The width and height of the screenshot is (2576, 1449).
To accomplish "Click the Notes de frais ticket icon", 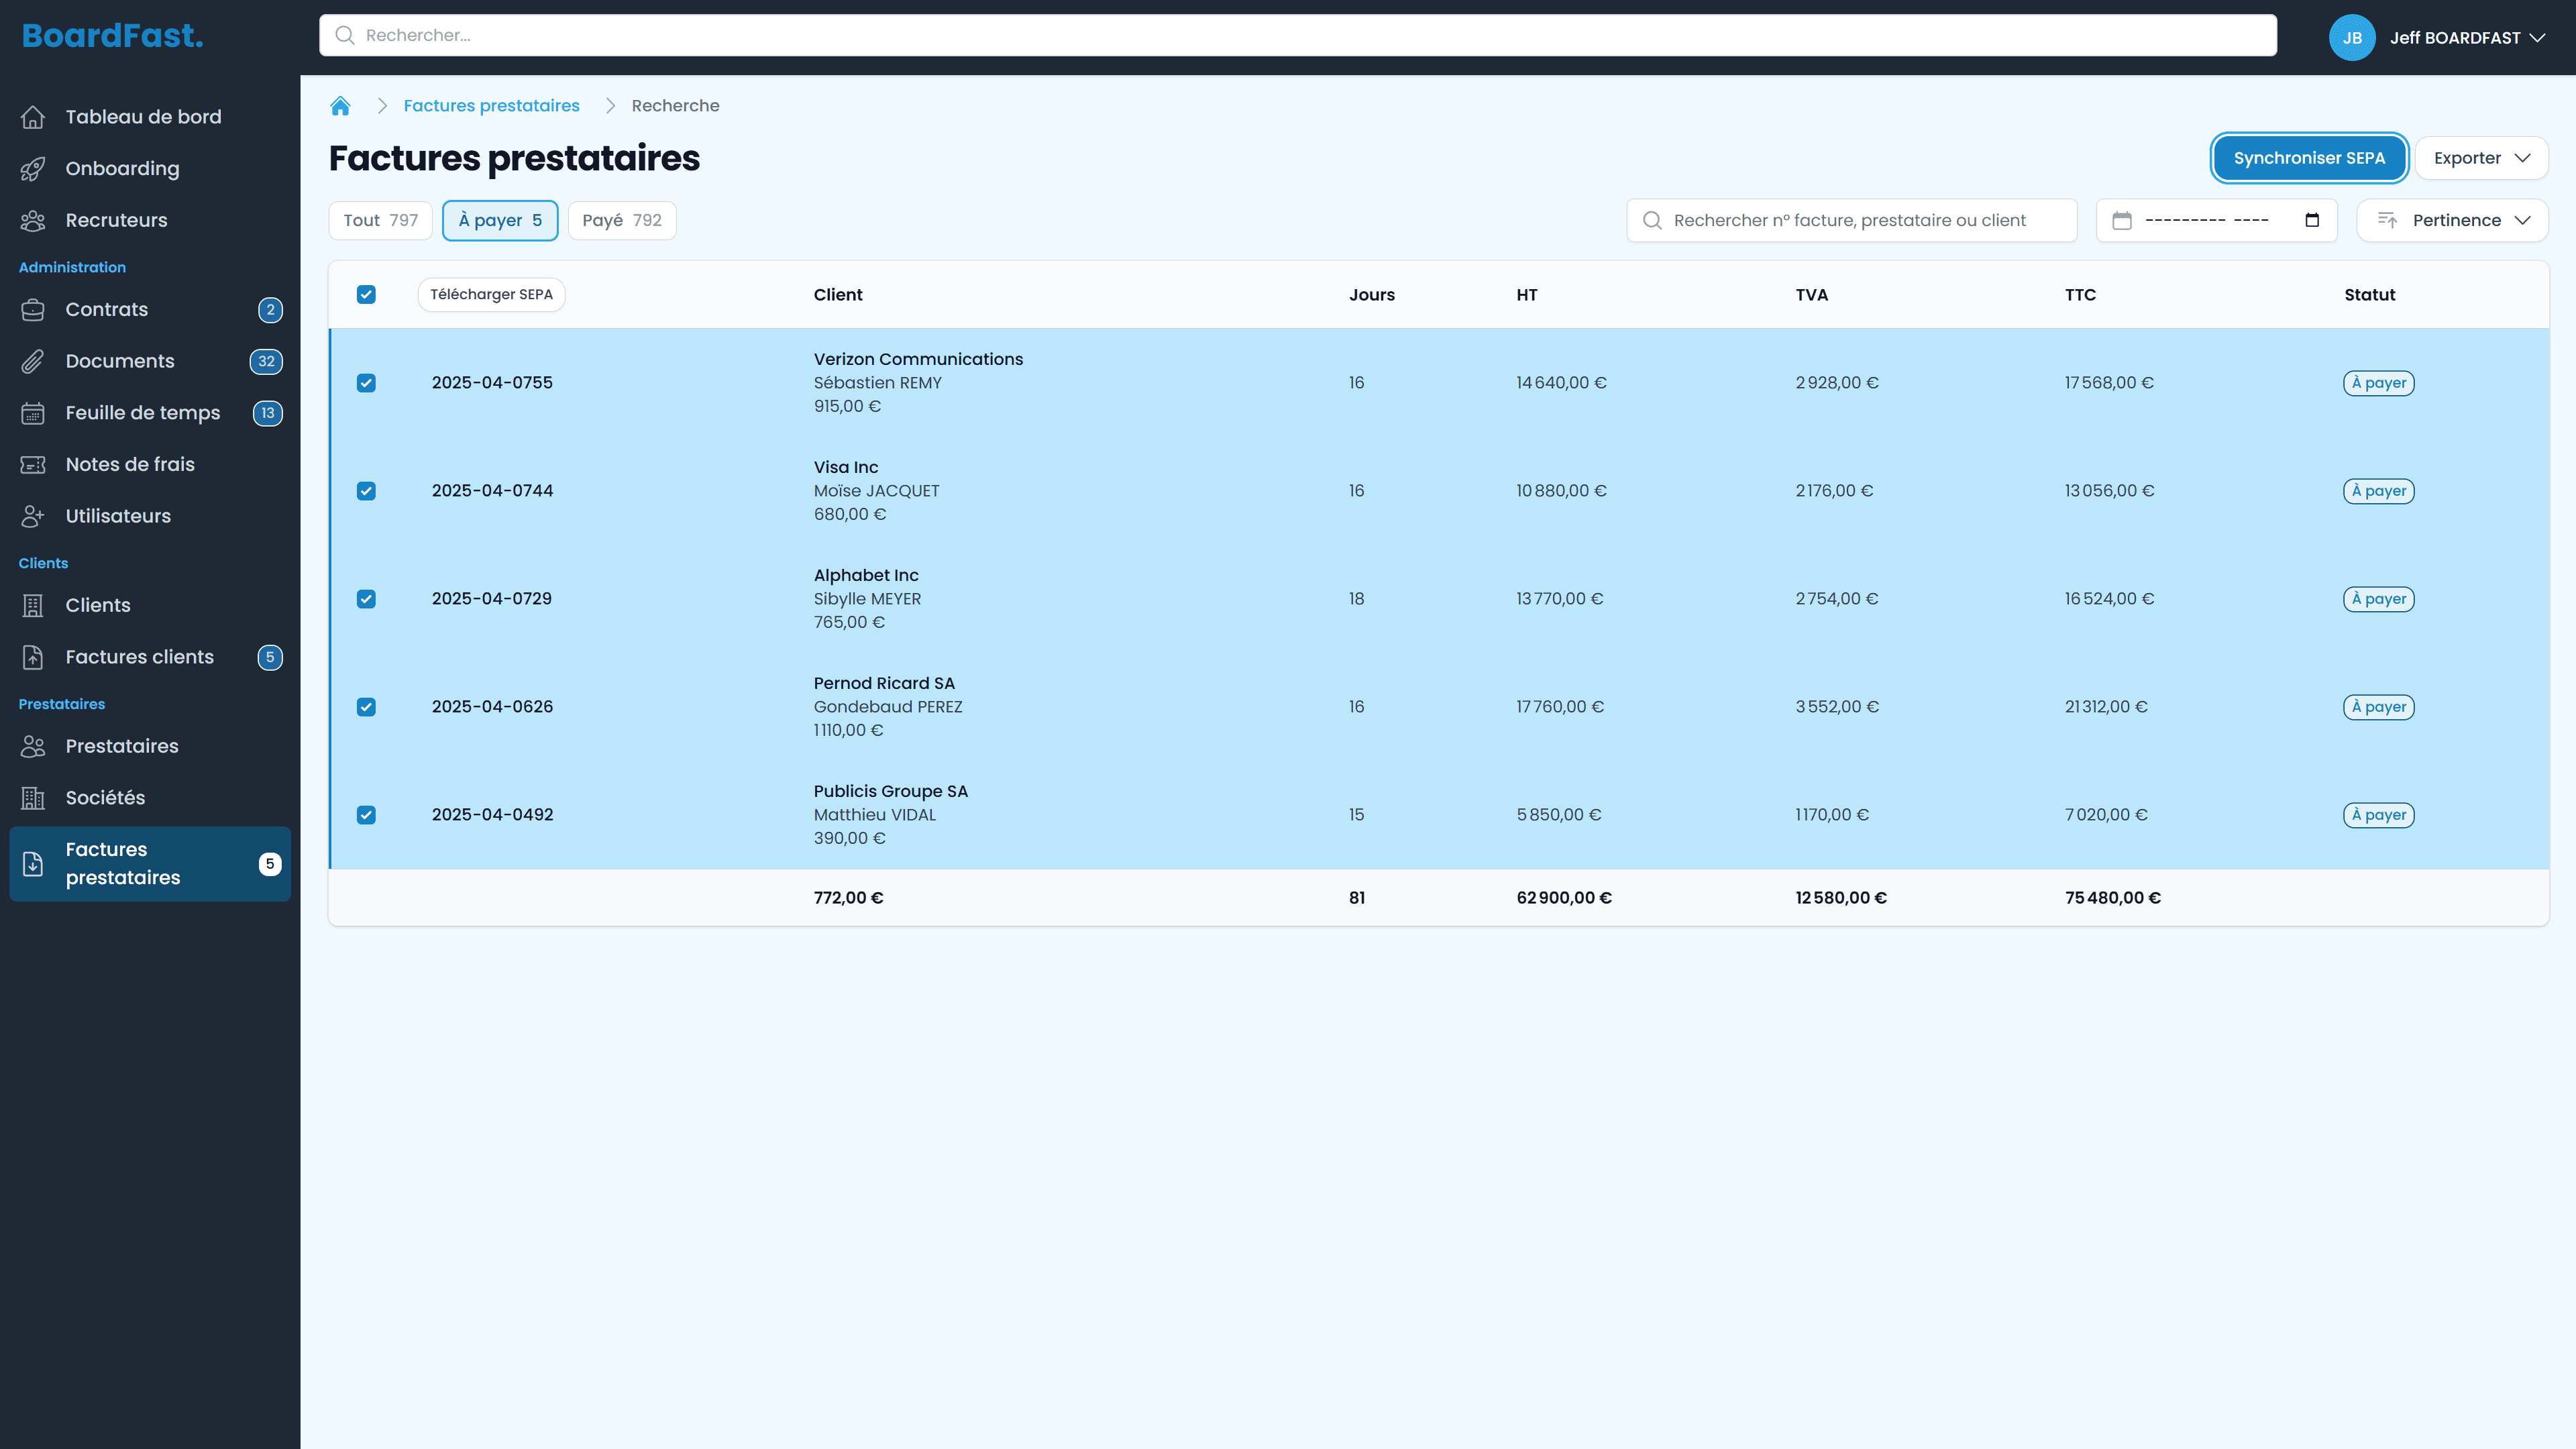I will tap(33, 465).
